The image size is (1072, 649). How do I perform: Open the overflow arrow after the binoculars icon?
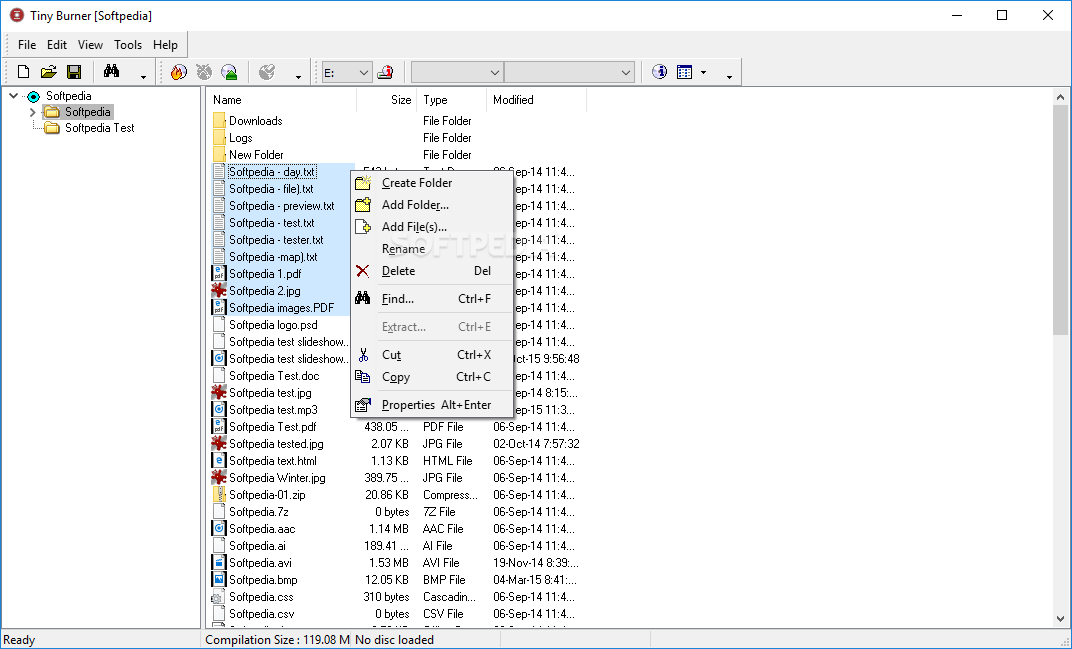point(143,77)
